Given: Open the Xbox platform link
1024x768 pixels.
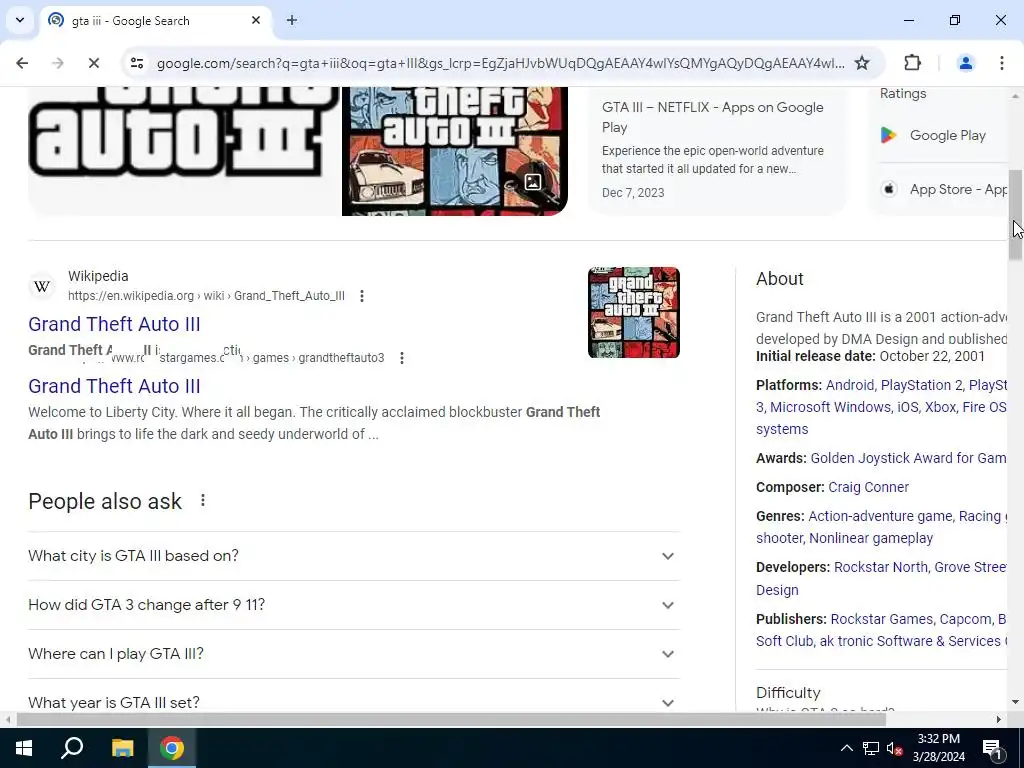Looking at the screenshot, I should 940,407.
